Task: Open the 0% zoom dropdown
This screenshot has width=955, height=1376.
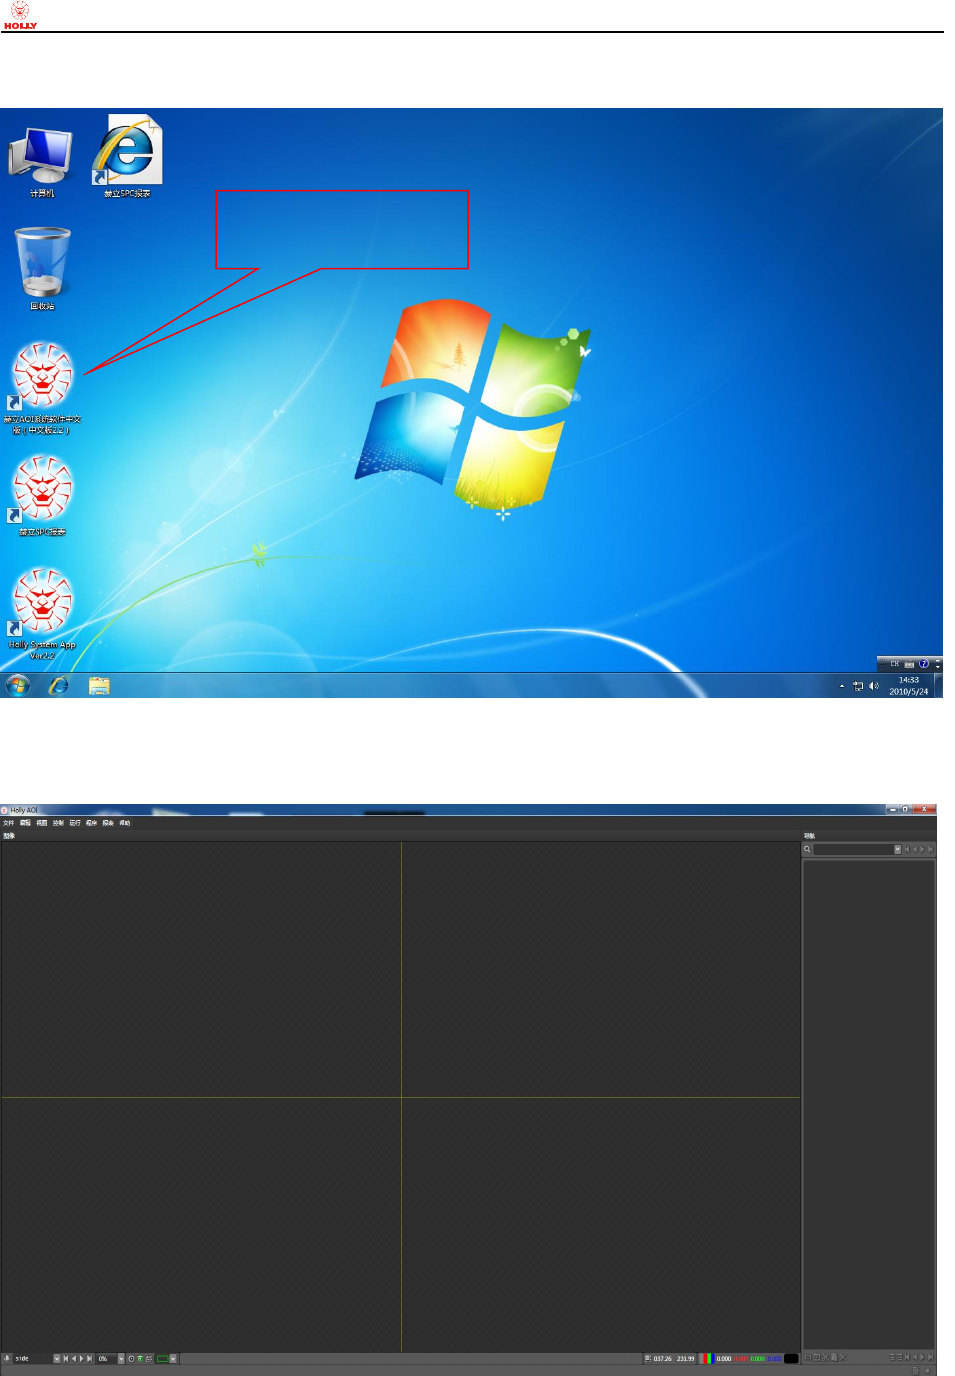Action: (121, 1358)
